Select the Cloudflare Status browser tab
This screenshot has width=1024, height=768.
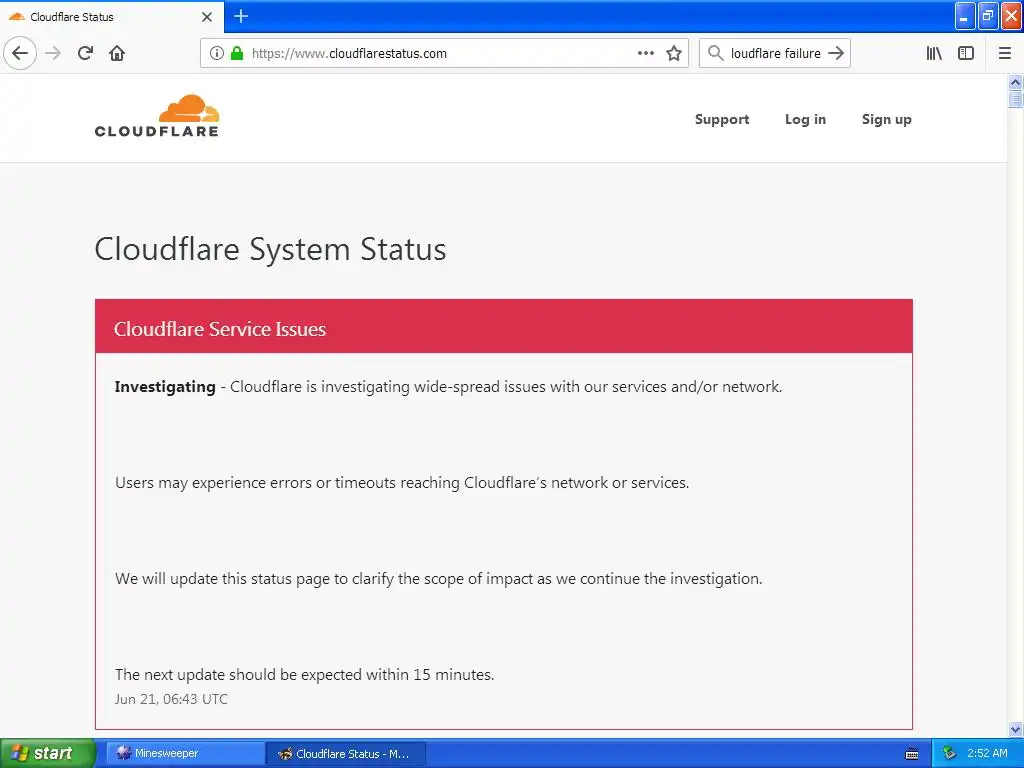112,17
